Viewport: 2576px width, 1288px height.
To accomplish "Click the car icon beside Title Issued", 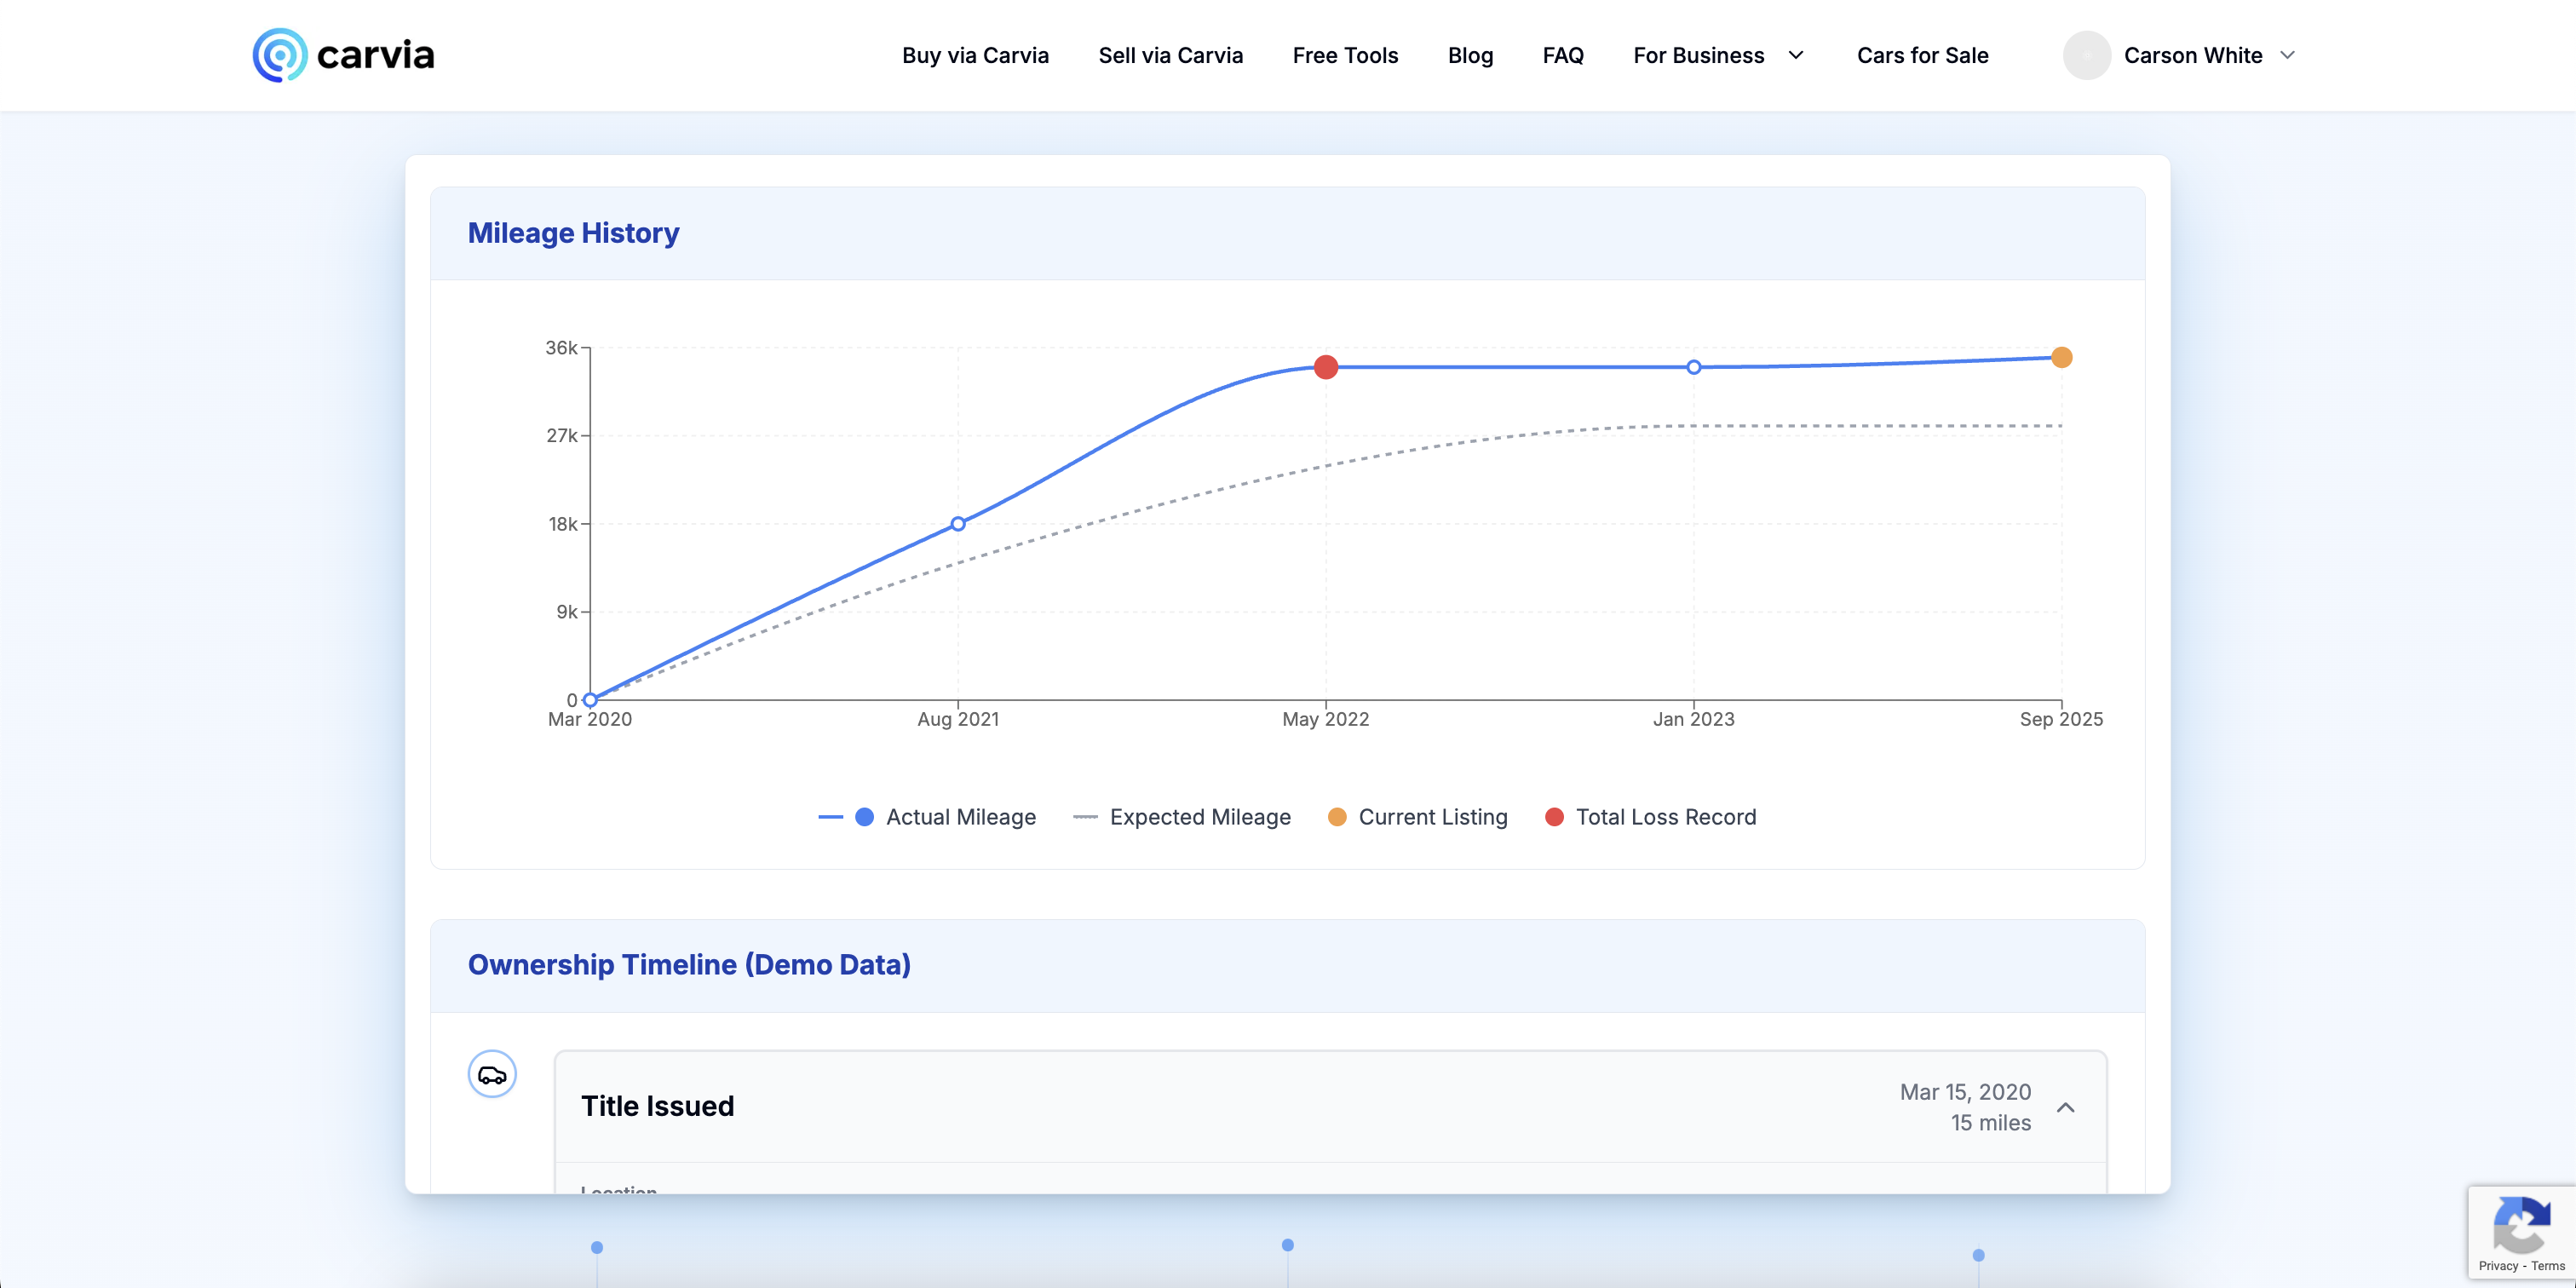I will (x=492, y=1074).
